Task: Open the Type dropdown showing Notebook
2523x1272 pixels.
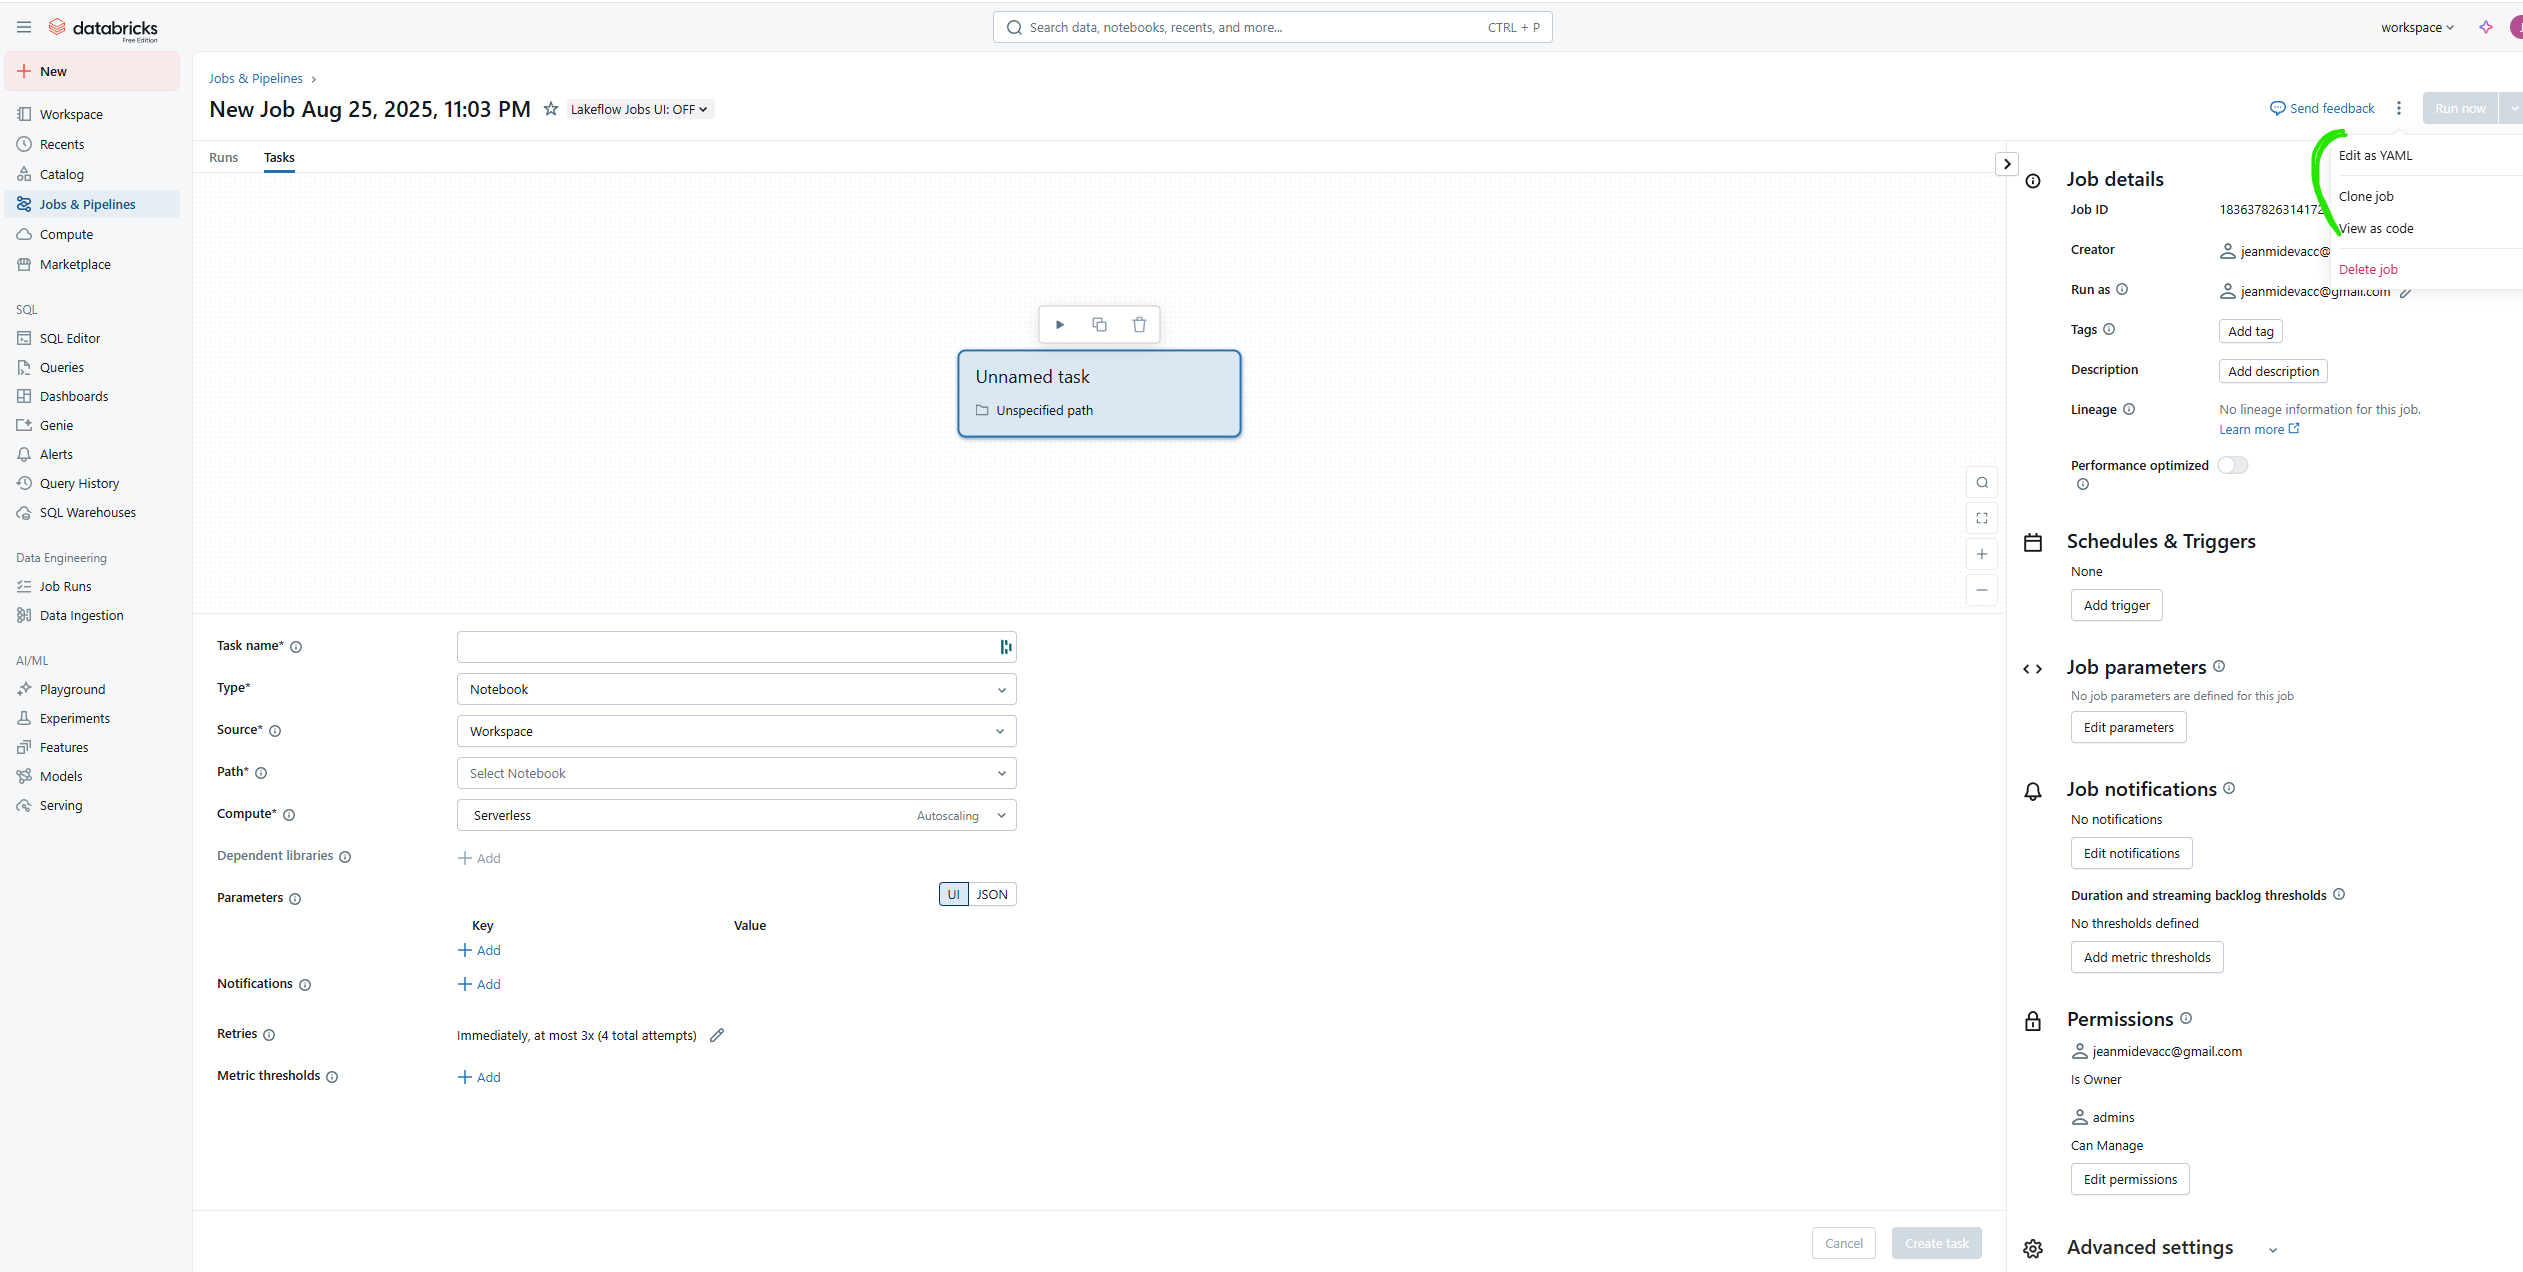Action: coord(736,689)
